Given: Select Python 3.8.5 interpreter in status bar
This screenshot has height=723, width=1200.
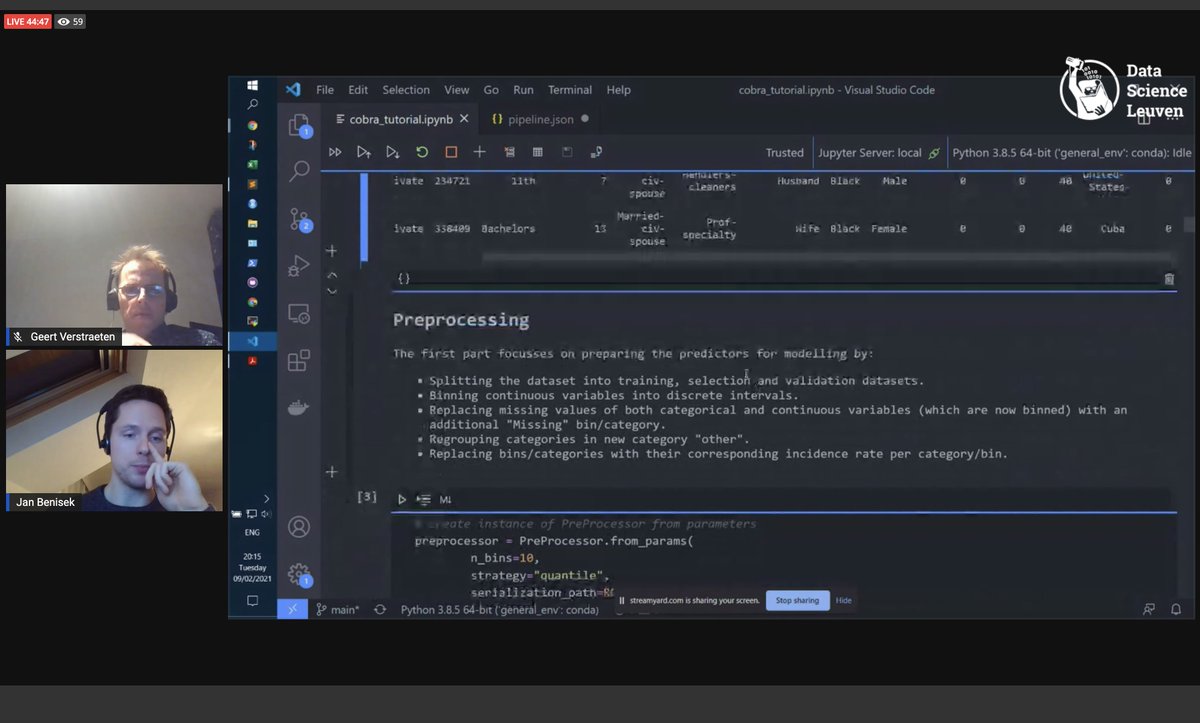Looking at the screenshot, I should click(x=500, y=609).
